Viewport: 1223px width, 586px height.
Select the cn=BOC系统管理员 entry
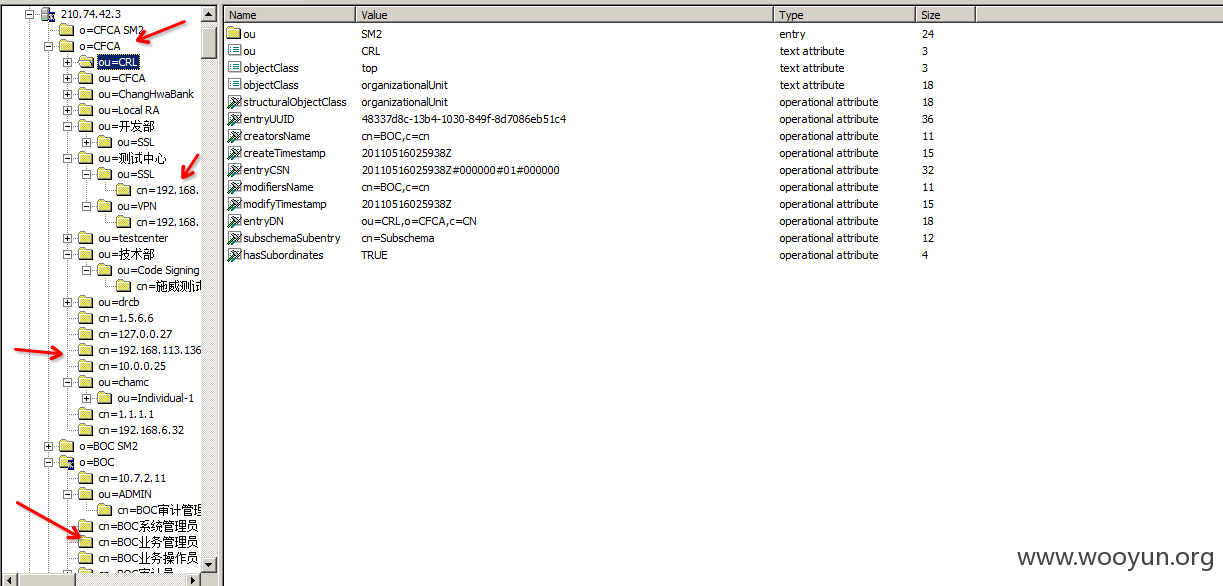click(148, 526)
